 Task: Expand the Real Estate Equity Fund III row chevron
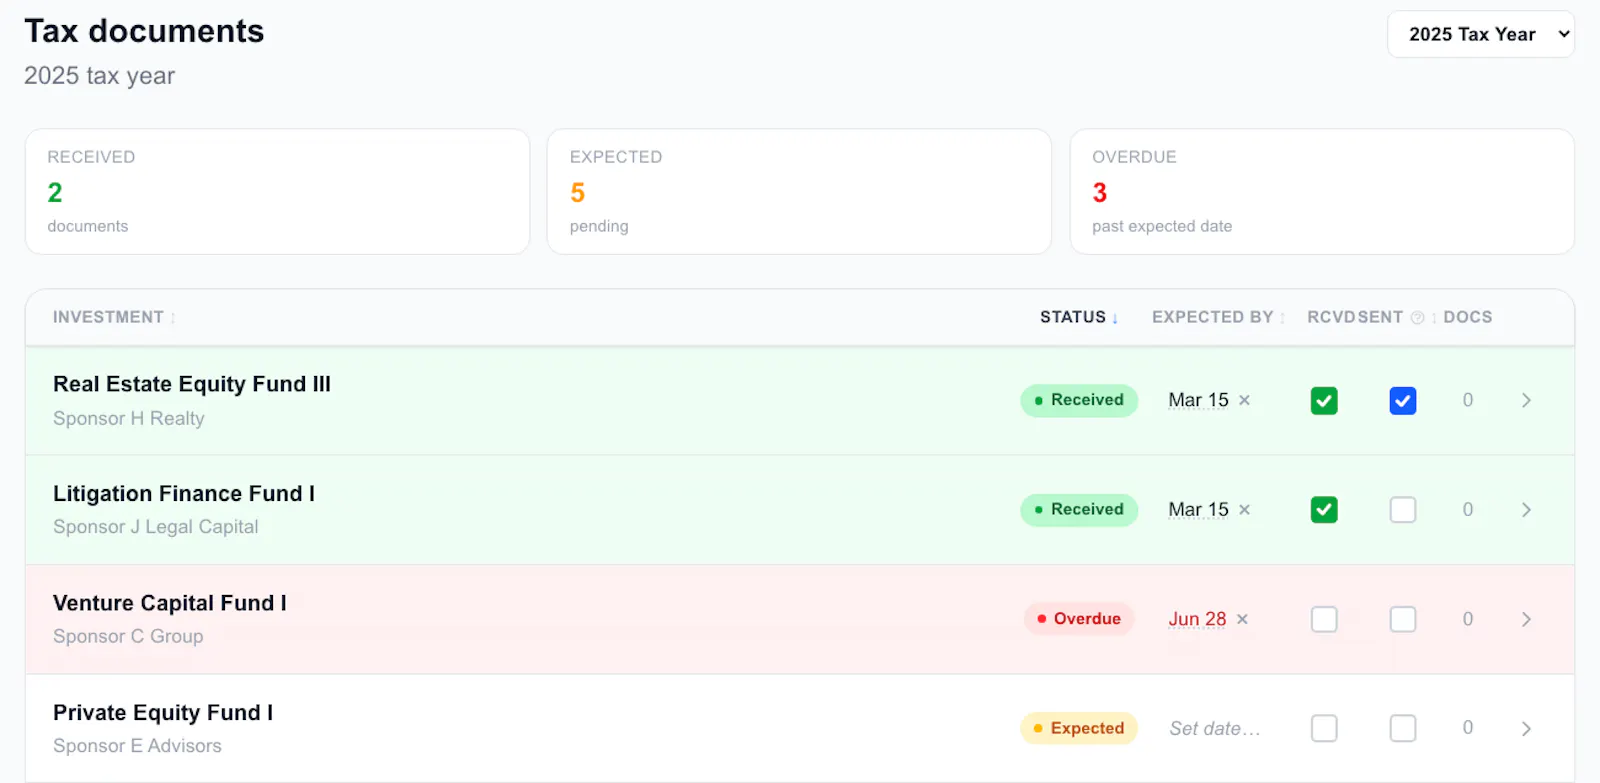click(1526, 400)
